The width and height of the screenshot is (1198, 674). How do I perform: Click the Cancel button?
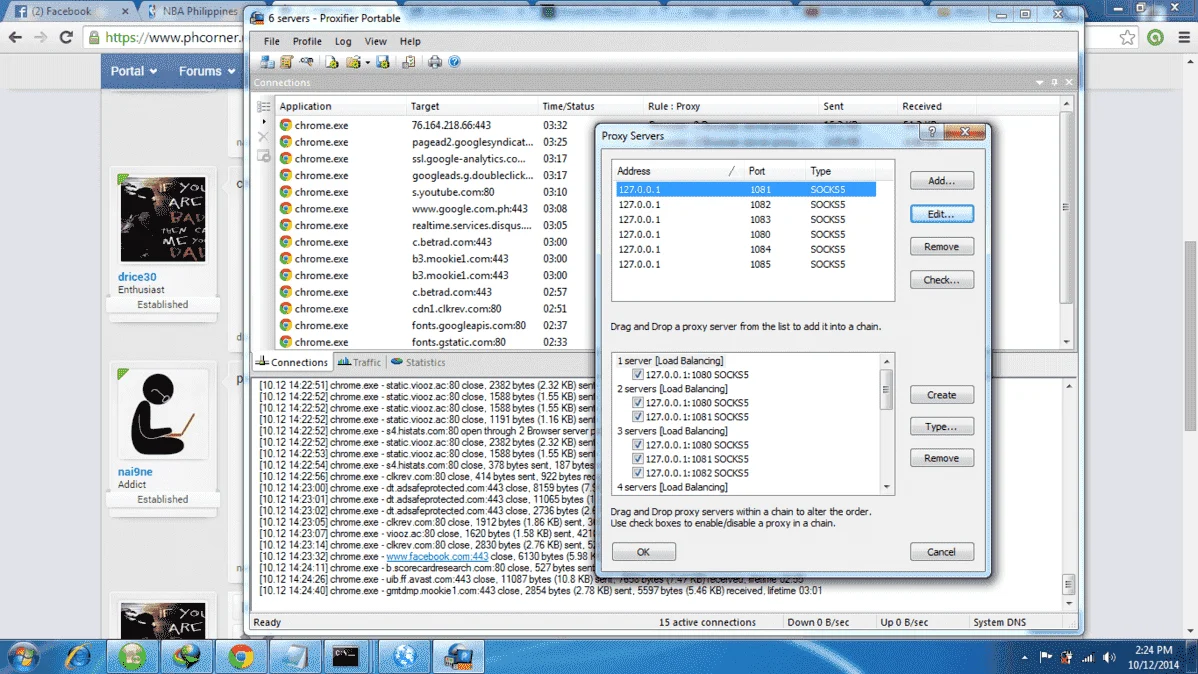tap(941, 552)
